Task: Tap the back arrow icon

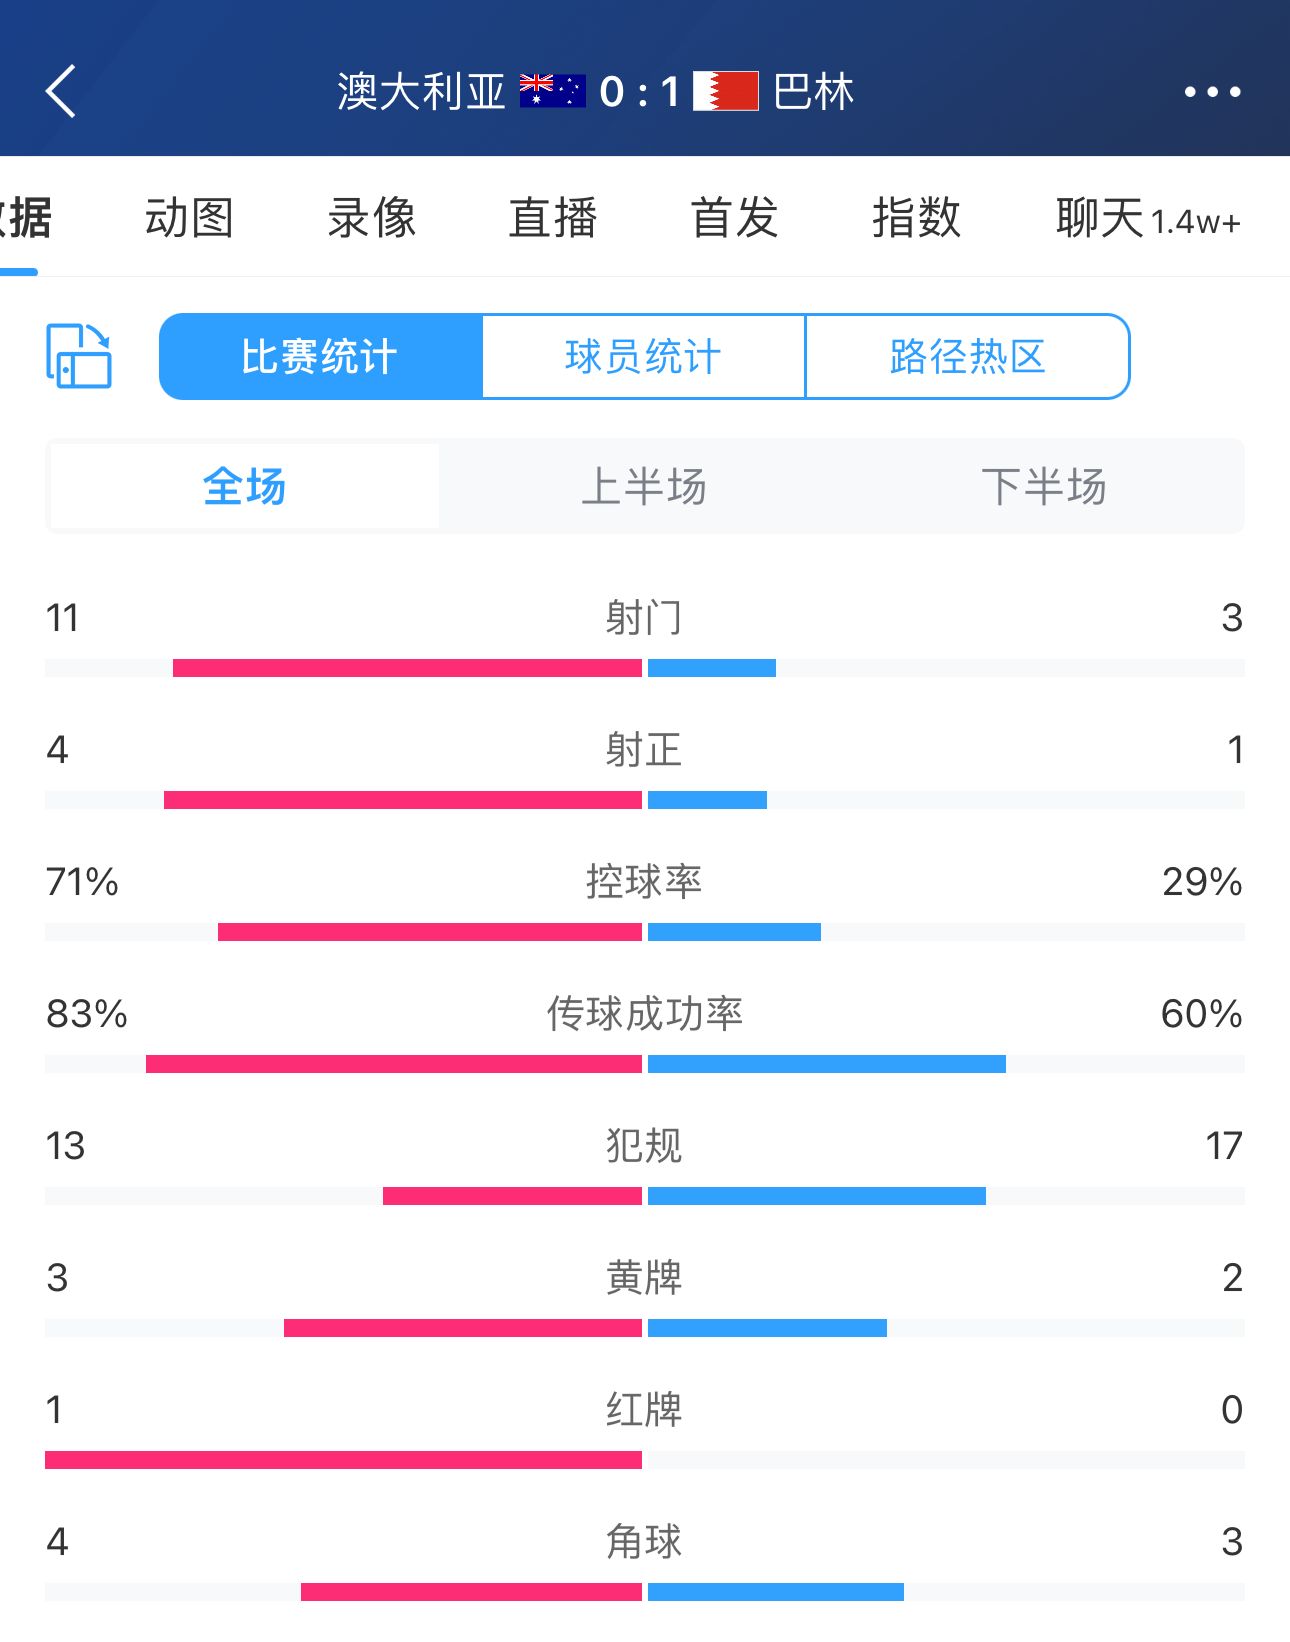Action: click(61, 92)
